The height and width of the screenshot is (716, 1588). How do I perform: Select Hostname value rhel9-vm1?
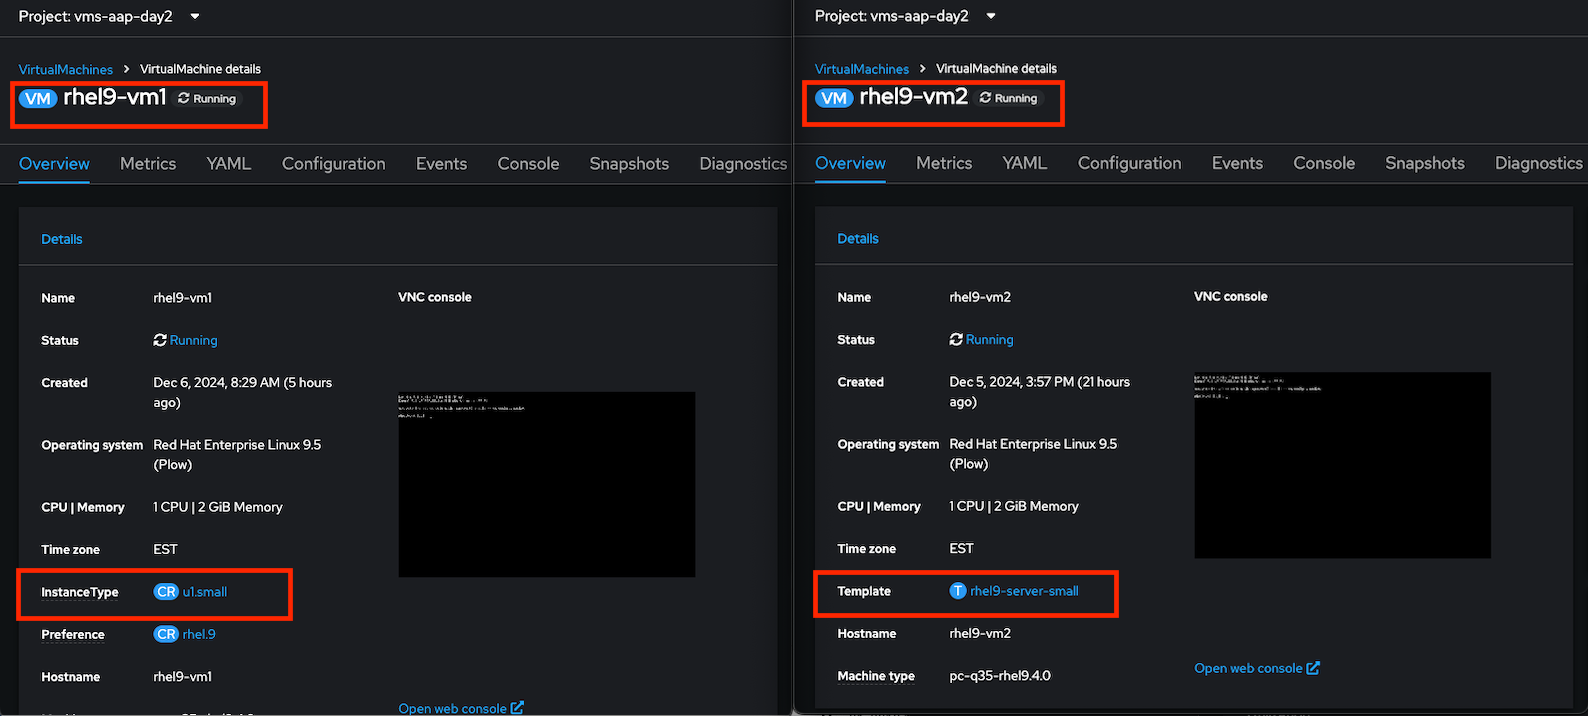pos(182,677)
